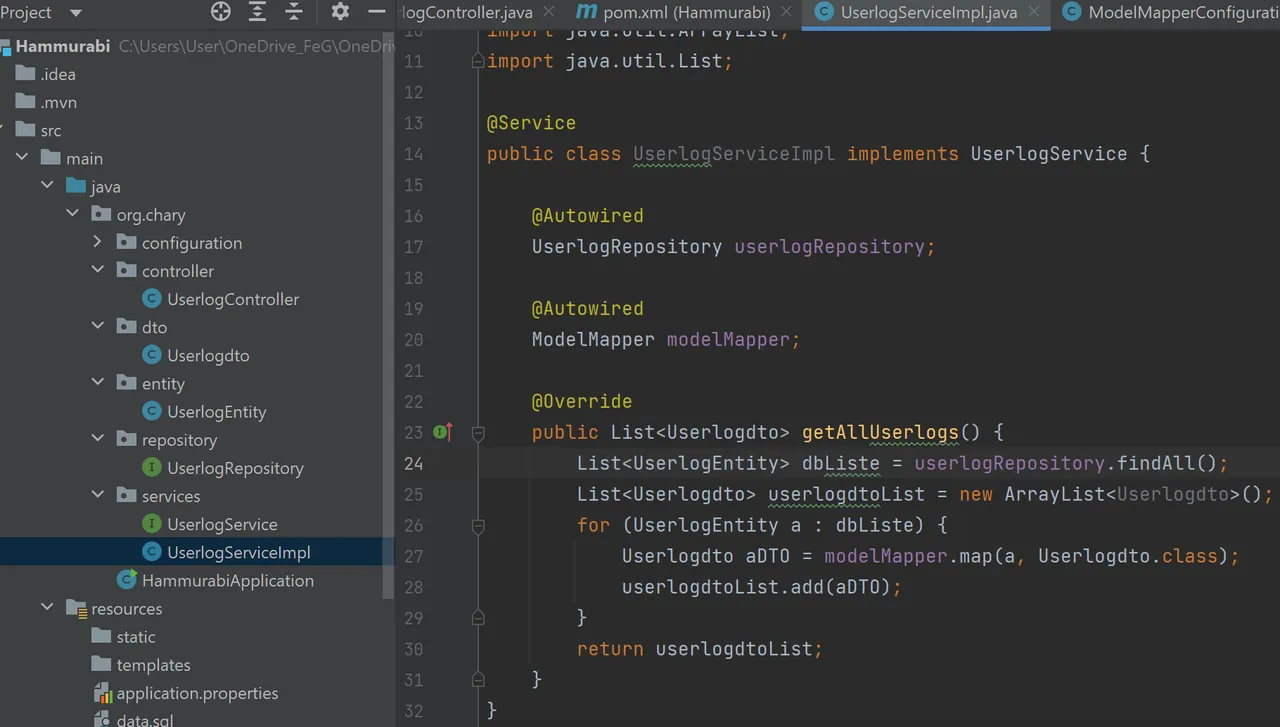Select UserlogController class in tree
This screenshot has width=1280, height=727.
point(233,299)
